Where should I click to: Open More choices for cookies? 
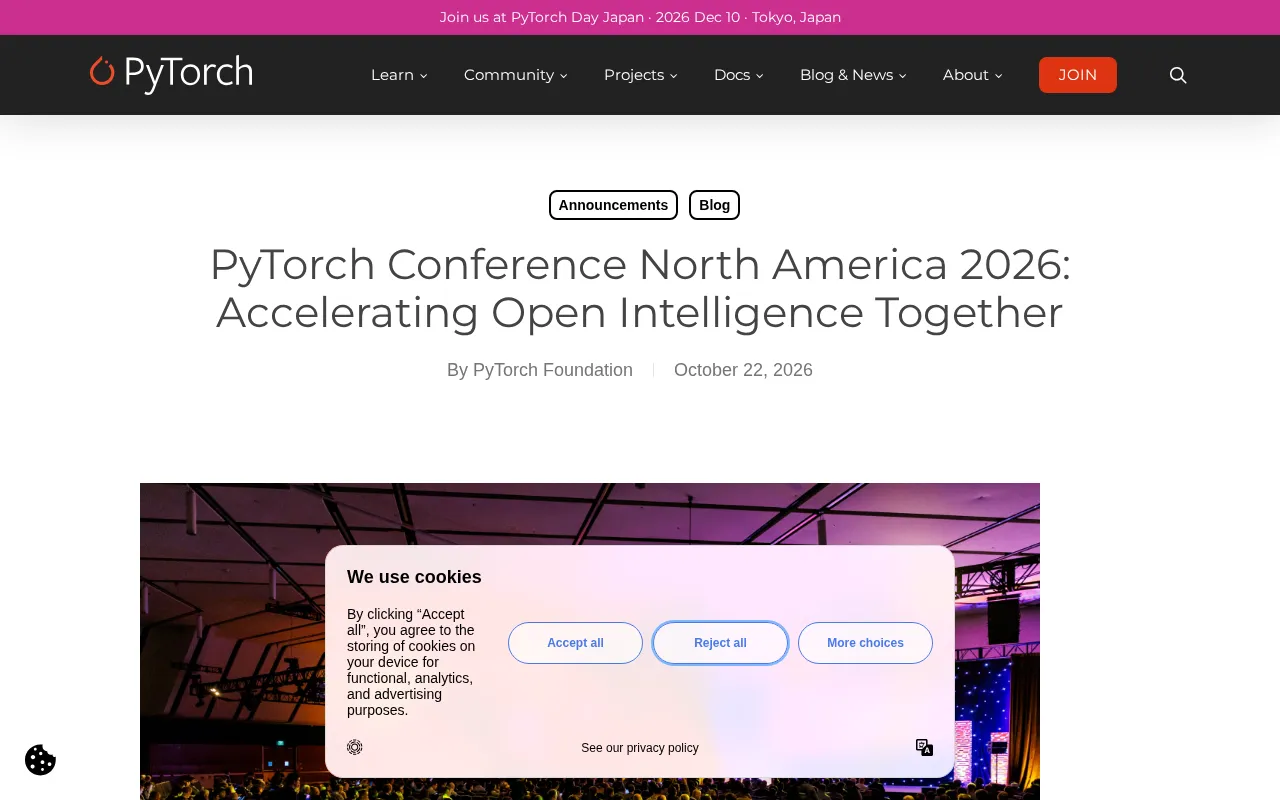[865, 643]
